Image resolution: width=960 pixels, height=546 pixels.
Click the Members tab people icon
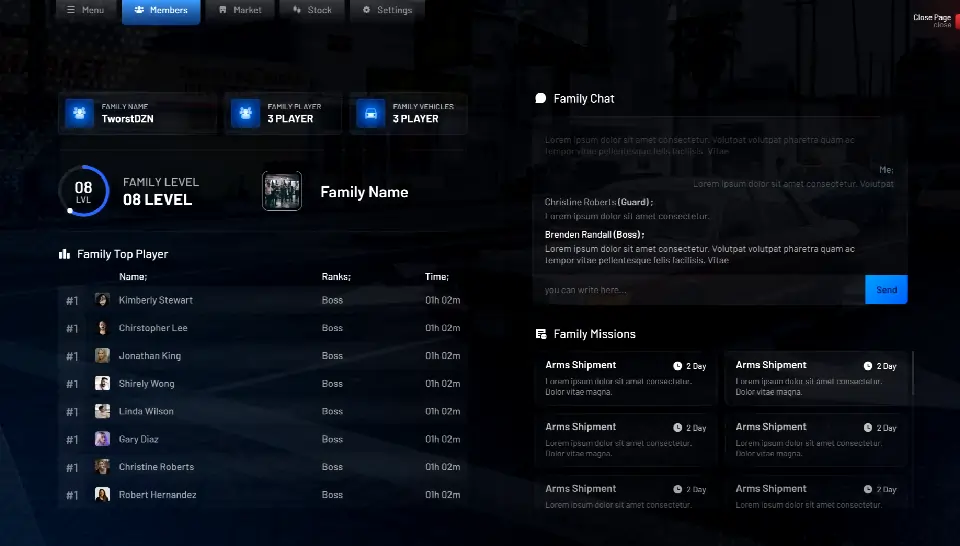139,10
